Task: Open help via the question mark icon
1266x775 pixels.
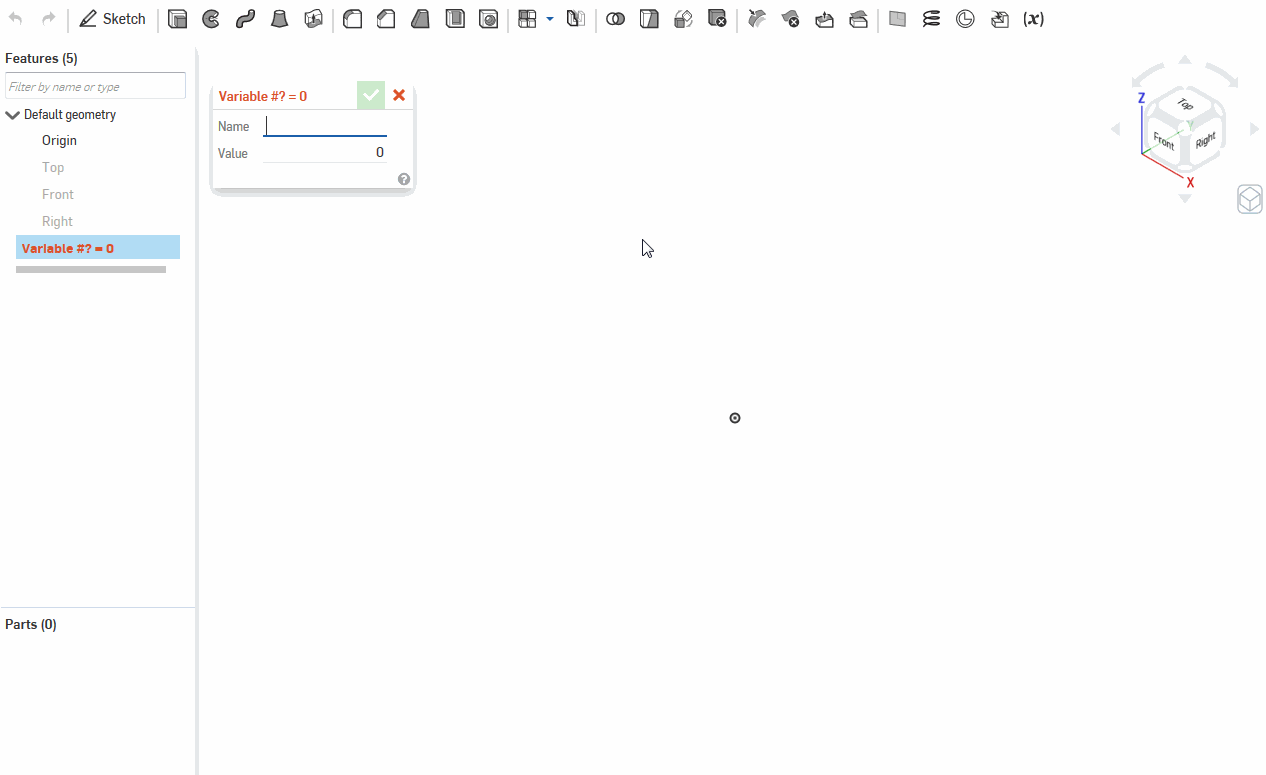Action: pyautogui.click(x=403, y=178)
